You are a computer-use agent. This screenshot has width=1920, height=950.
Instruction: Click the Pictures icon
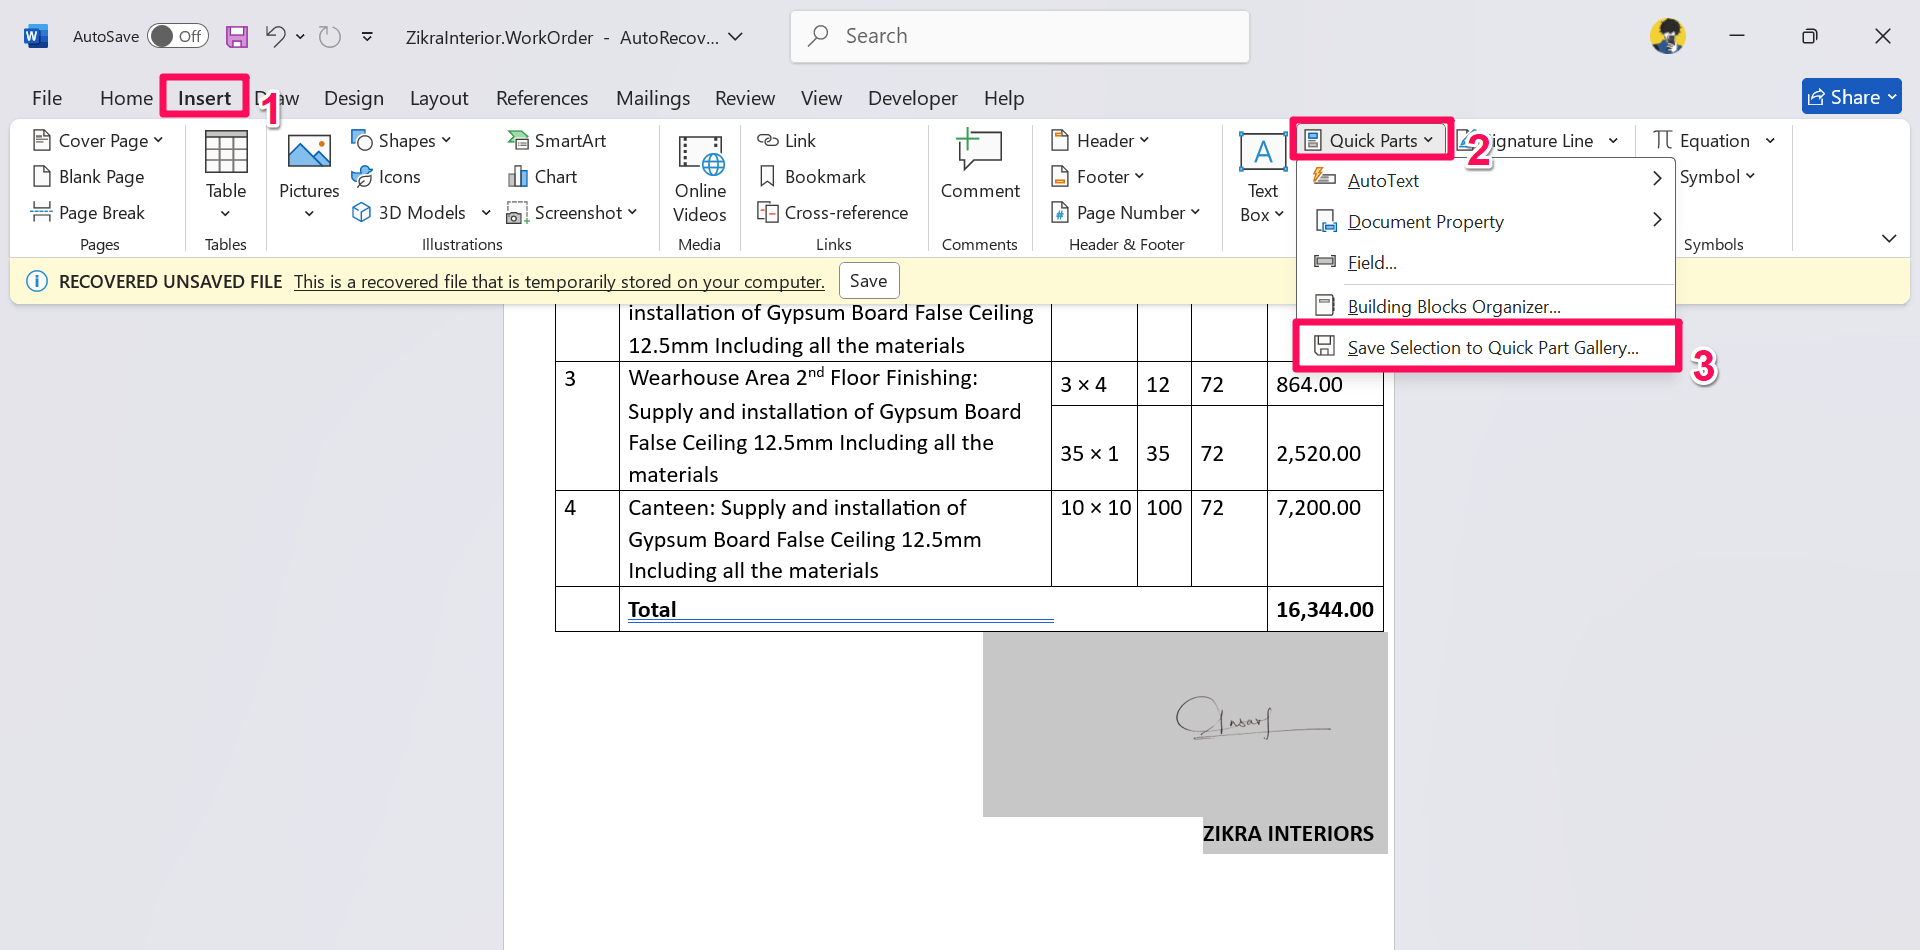(x=309, y=152)
